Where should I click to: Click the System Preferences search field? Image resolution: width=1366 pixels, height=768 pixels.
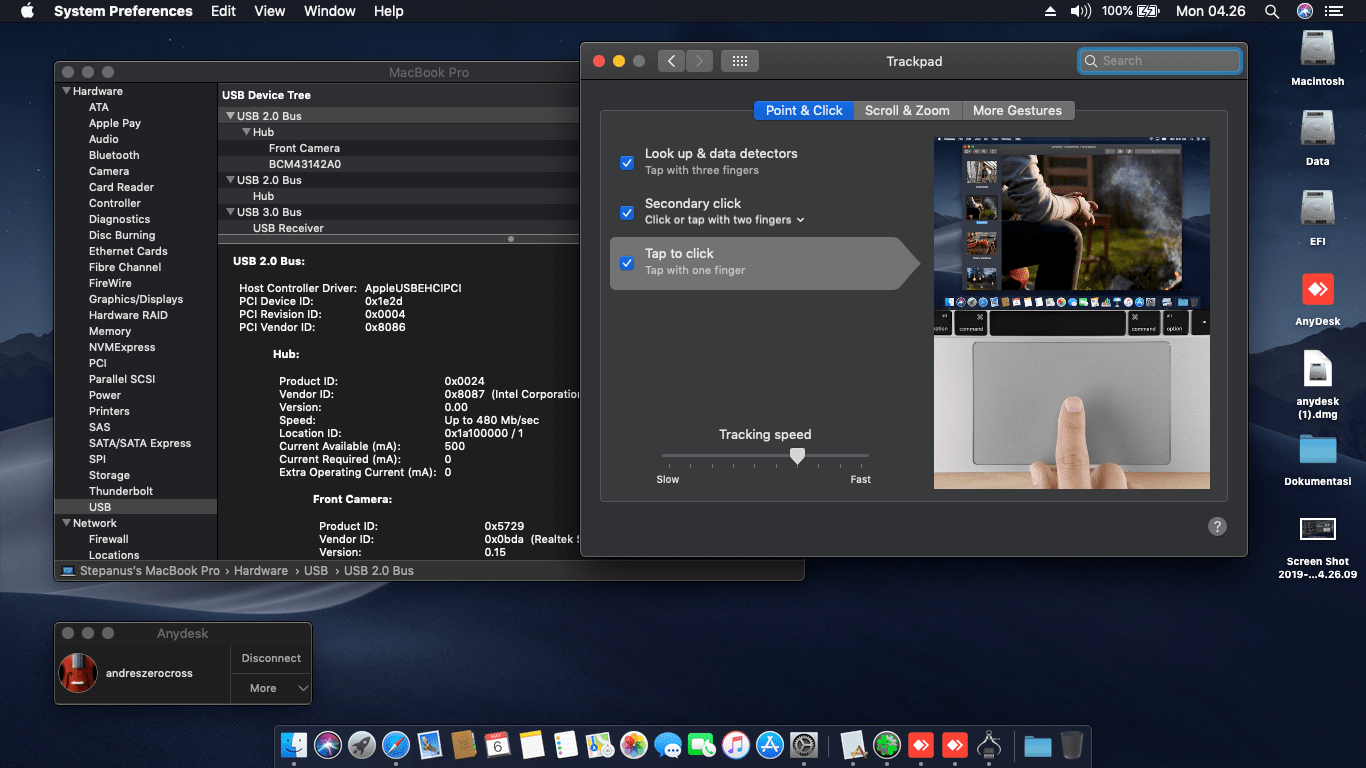click(1160, 61)
